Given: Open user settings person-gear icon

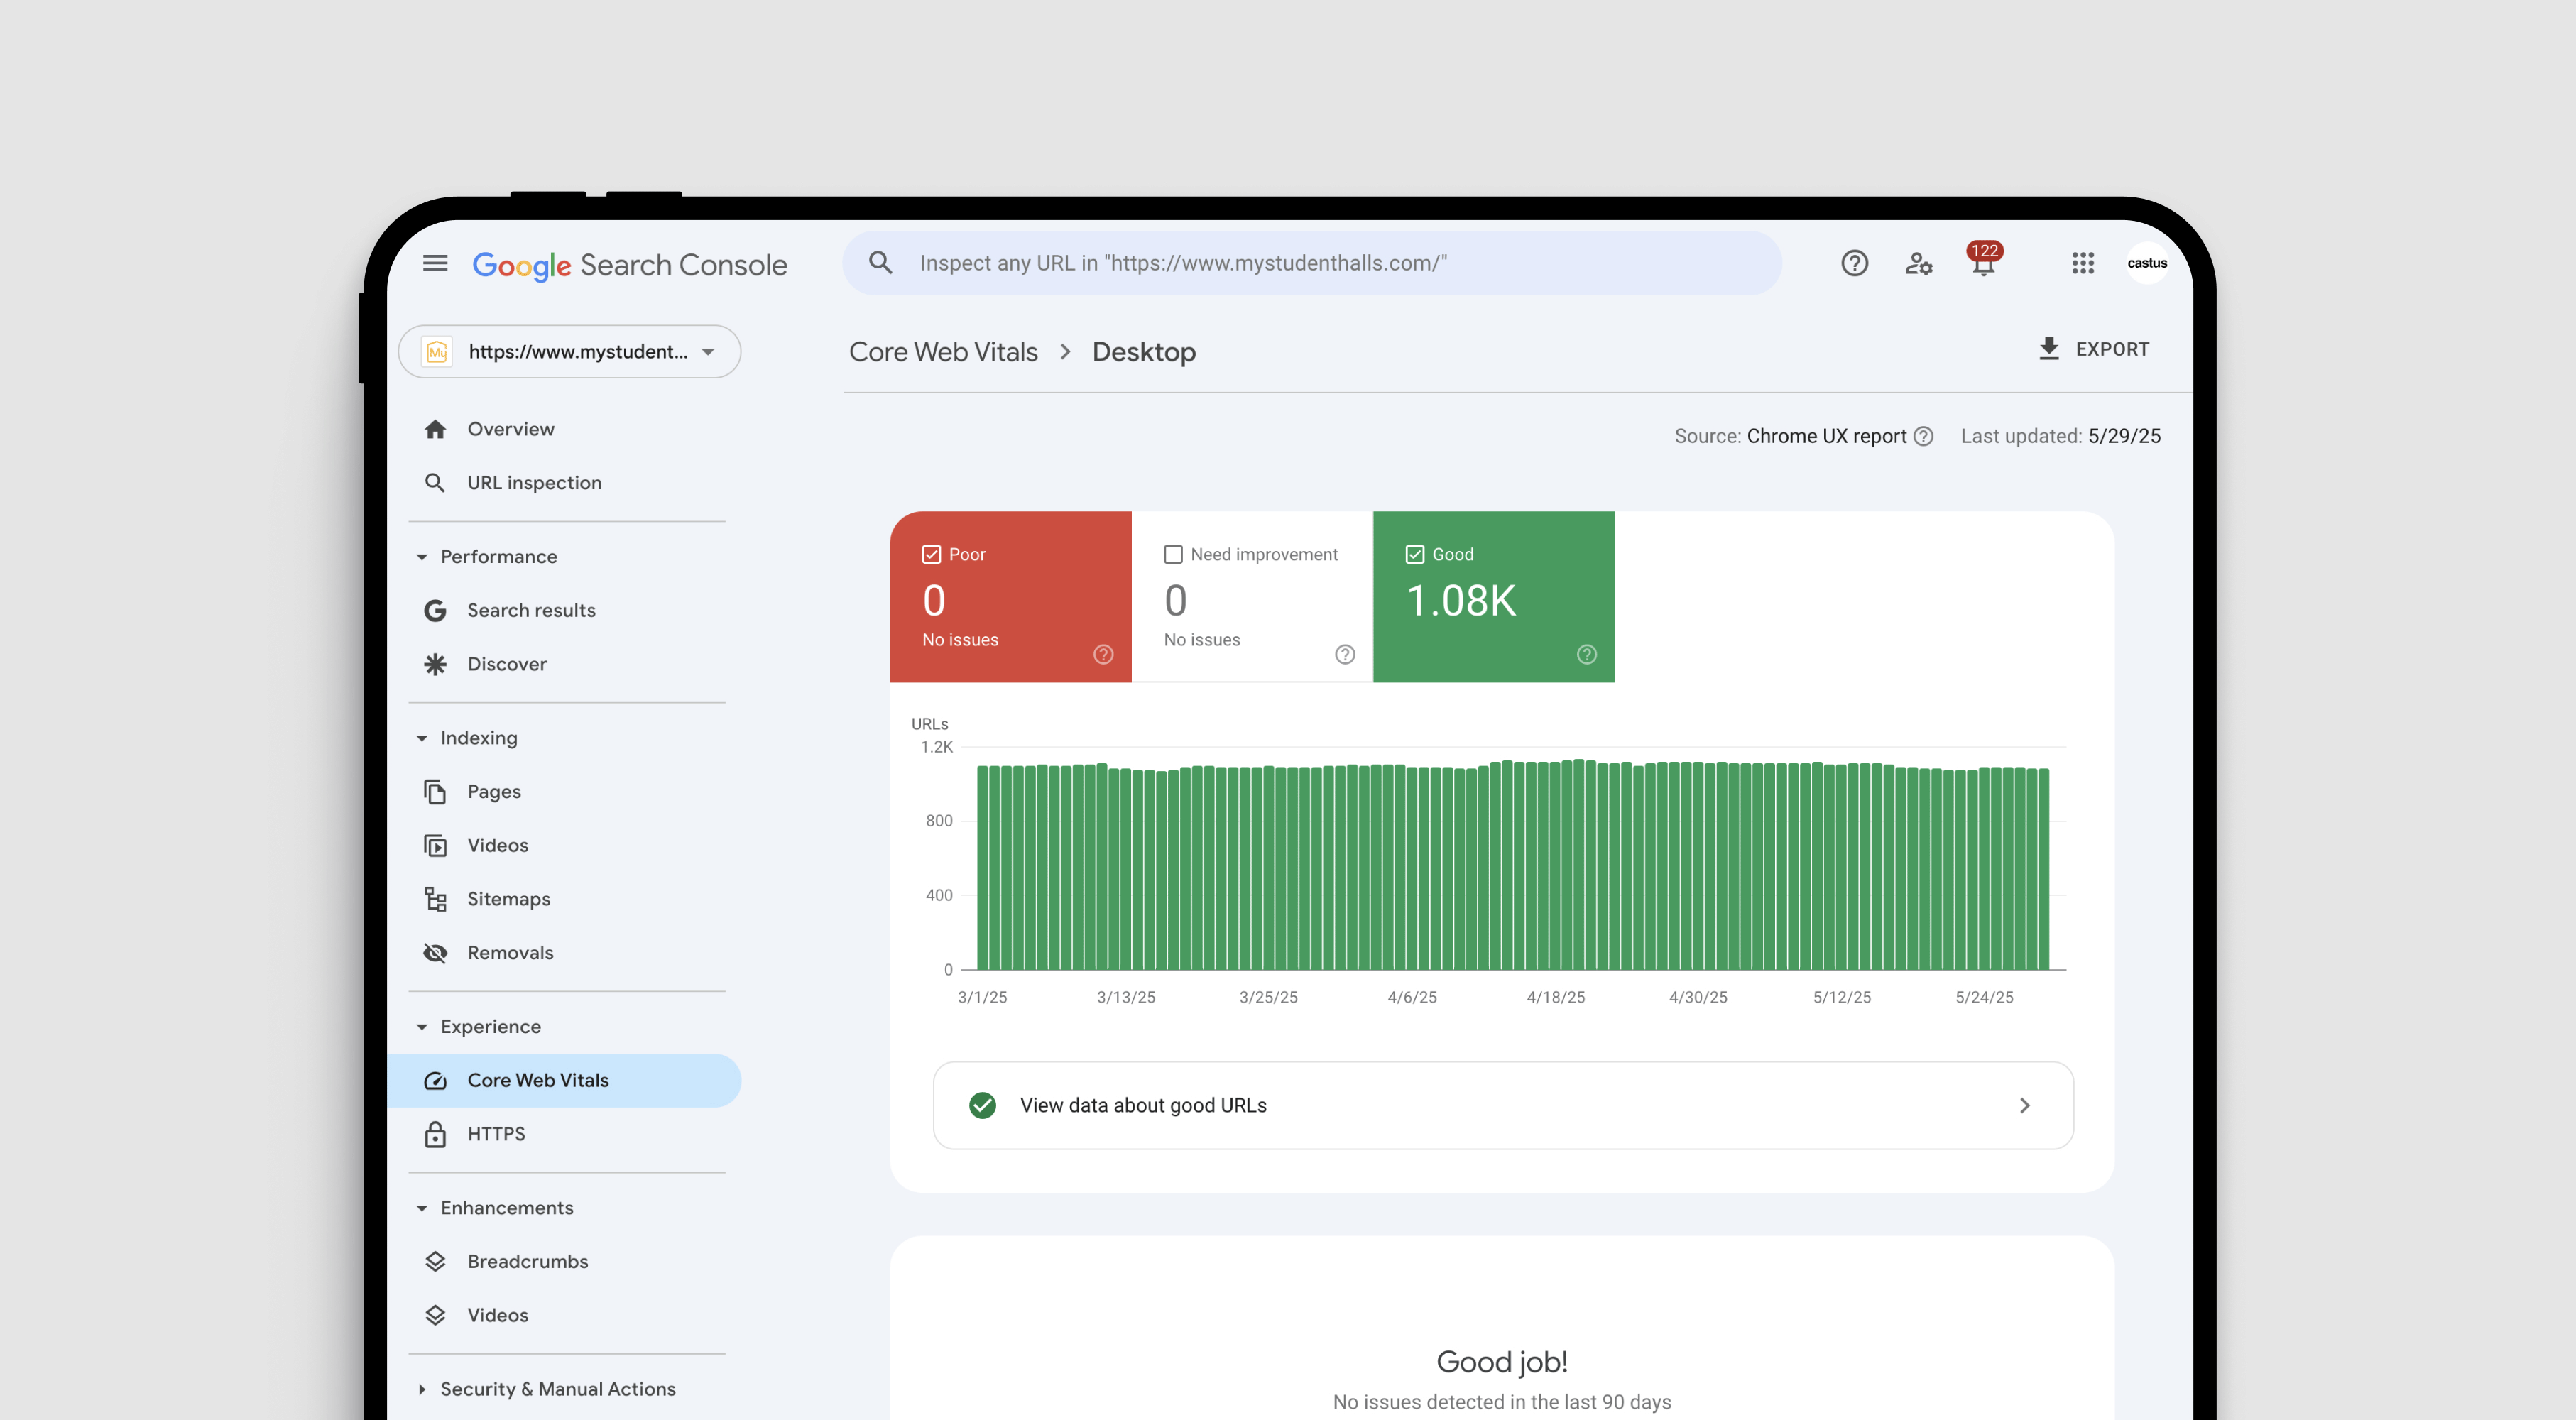Looking at the screenshot, I should tap(1918, 263).
